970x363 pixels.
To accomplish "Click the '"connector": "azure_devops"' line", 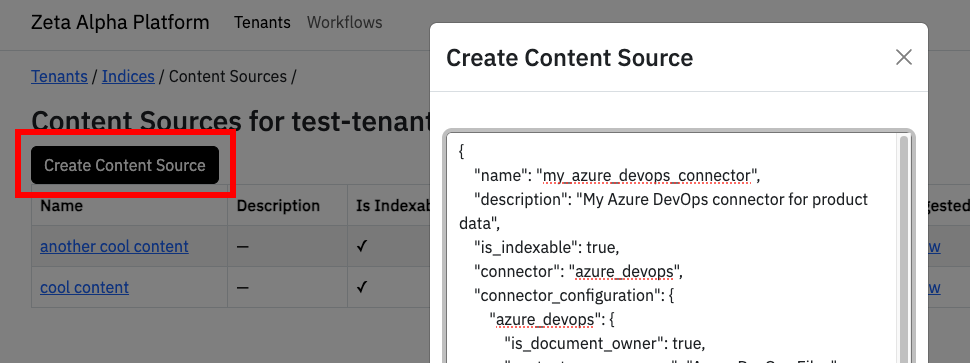I will 578,271.
